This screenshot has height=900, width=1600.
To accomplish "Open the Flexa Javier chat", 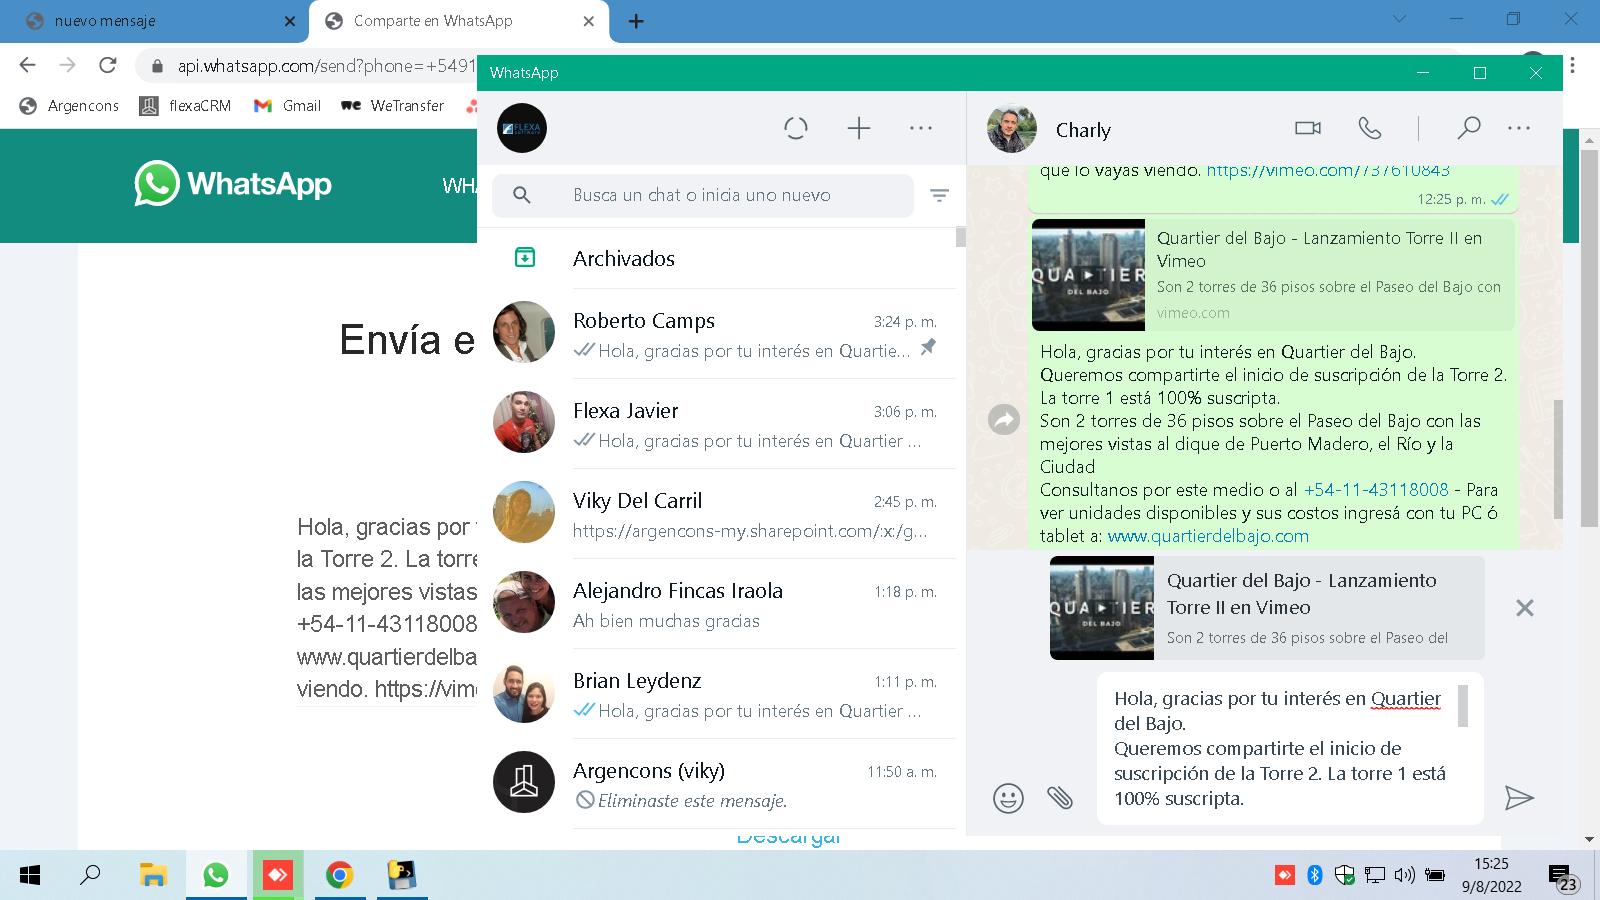I will 717,424.
